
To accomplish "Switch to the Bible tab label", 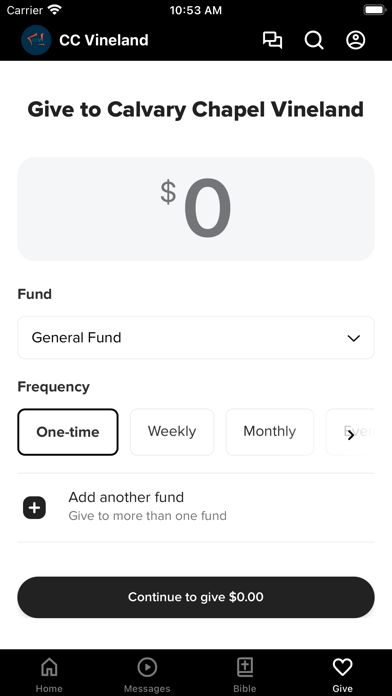I will [245, 689].
